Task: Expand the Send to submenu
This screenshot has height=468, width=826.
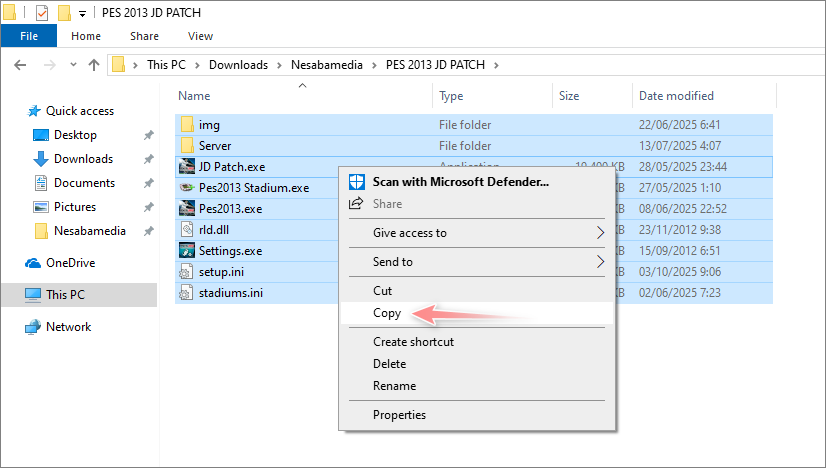Action: click(x=600, y=262)
